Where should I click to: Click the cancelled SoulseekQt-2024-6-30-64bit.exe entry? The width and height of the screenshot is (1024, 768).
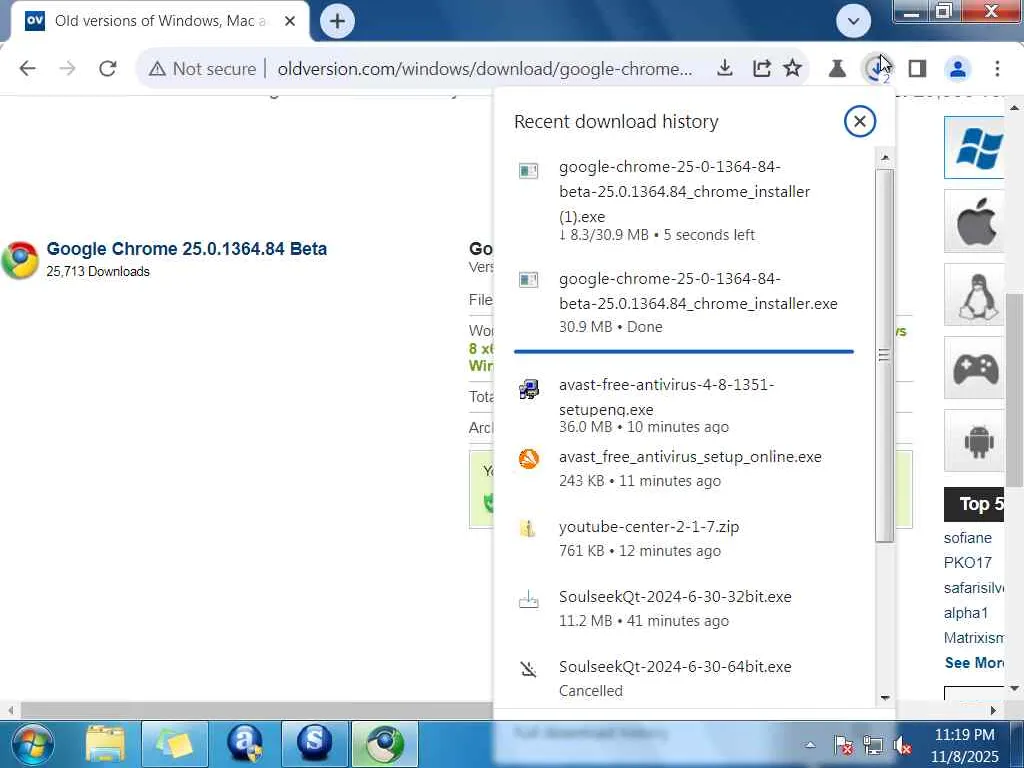click(684, 678)
